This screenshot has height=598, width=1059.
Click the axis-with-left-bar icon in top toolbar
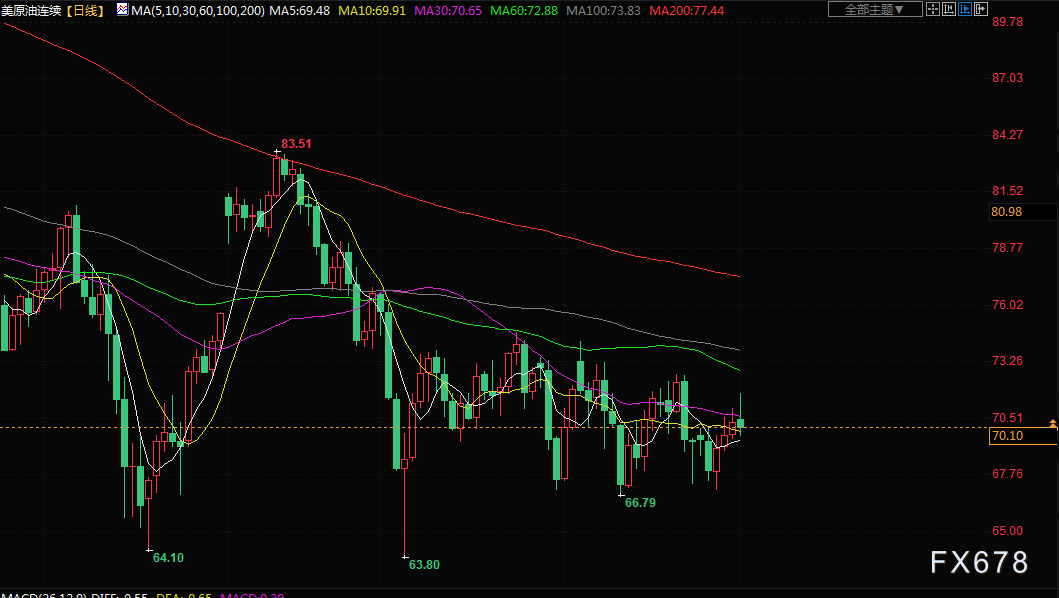[x=949, y=9]
